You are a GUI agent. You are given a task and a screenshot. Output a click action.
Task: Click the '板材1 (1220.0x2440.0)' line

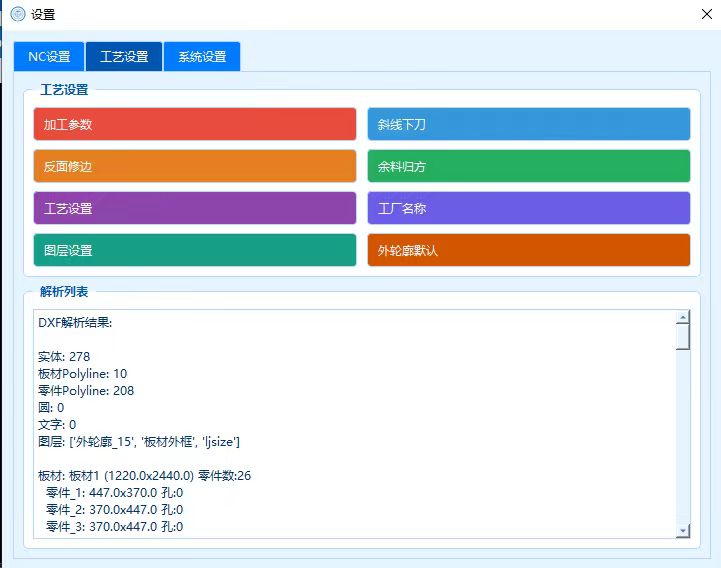[x=144, y=476]
